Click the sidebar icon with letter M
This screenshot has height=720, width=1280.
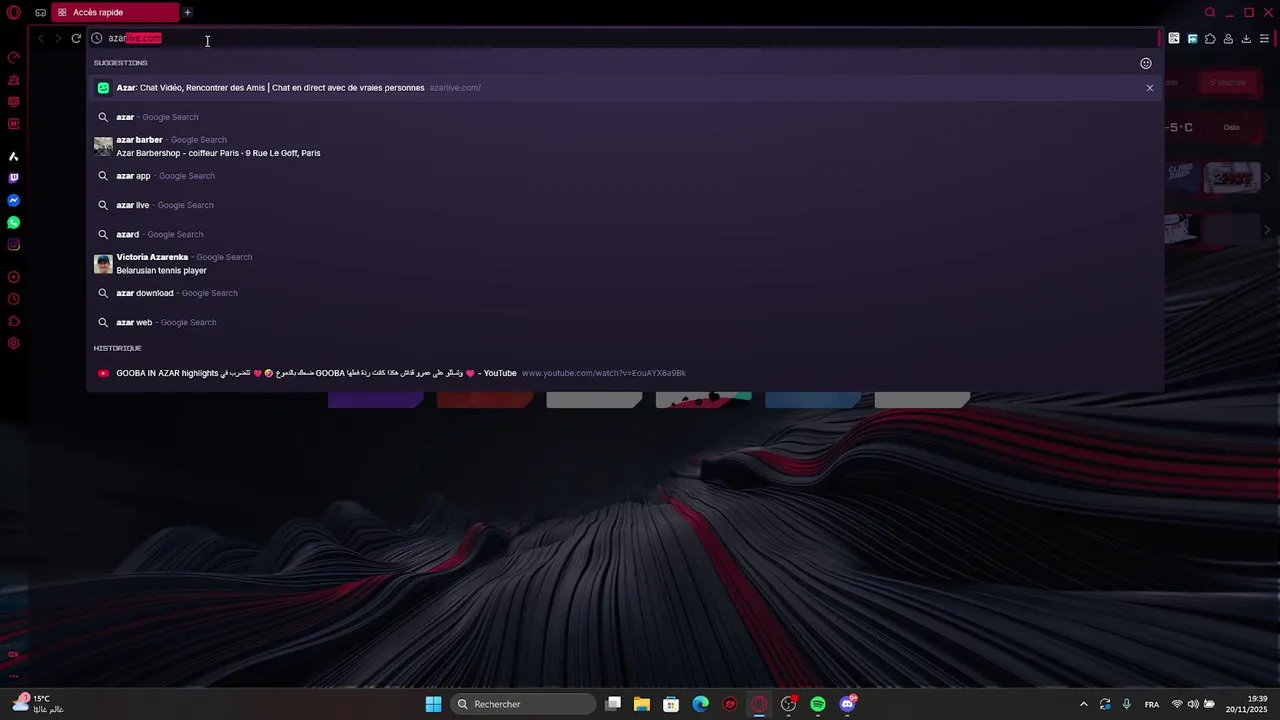coord(14,124)
